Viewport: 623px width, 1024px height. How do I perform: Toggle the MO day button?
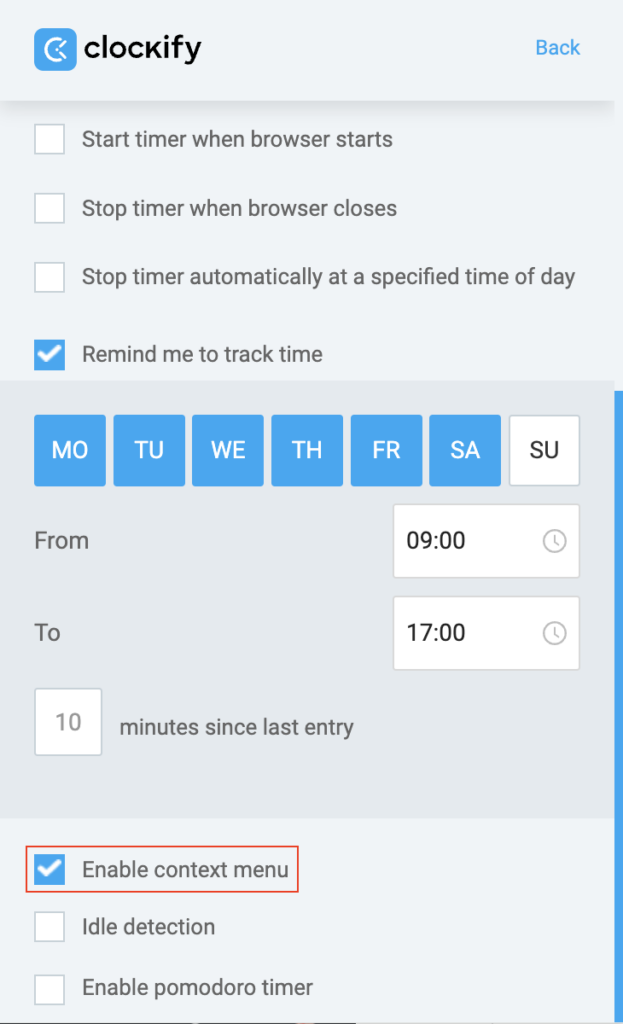pyautogui.click(x=70, y=451)
